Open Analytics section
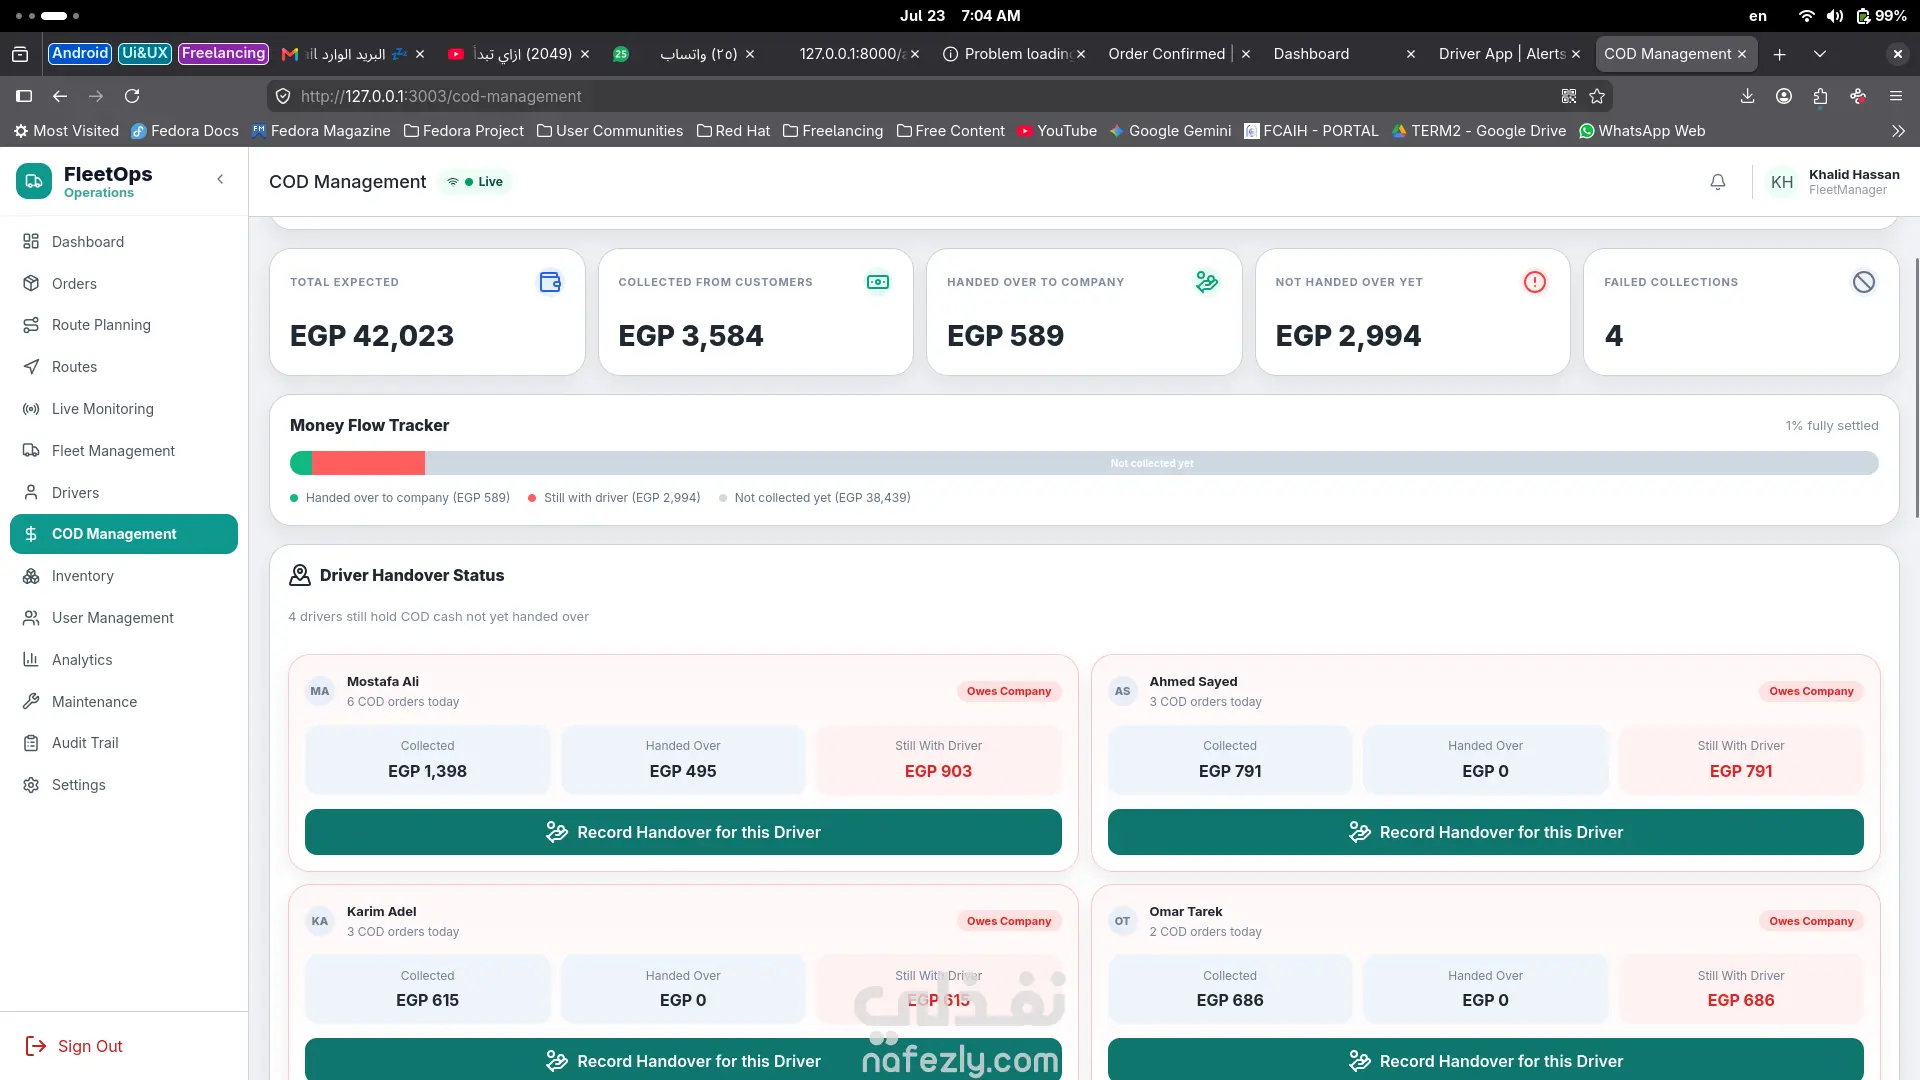Screen dimensions: 1920x1080 click(124, 660)
